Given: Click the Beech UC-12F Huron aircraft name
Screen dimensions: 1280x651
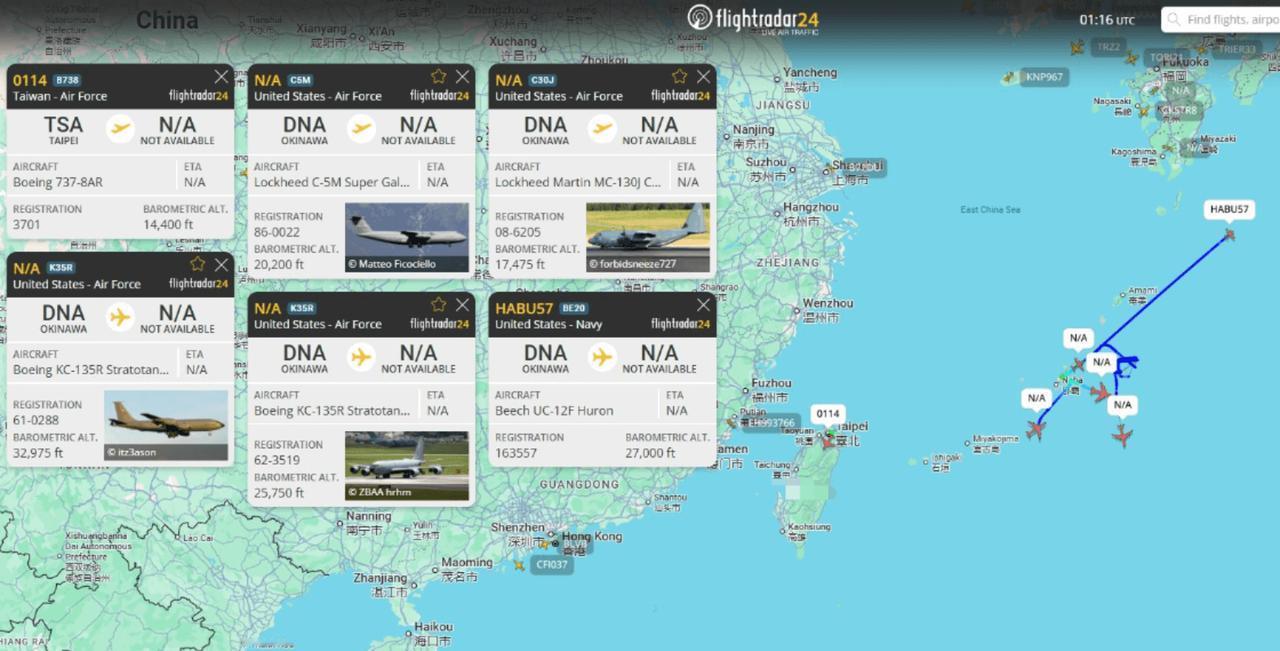Looking at the screenshot, I should tap(554, 410).
